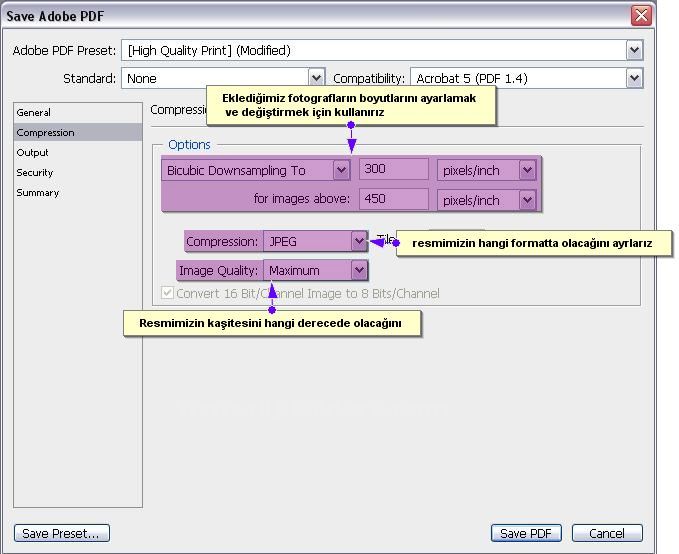Open the Adobe PDF Preset dropdown

click(x=382, y=51)
